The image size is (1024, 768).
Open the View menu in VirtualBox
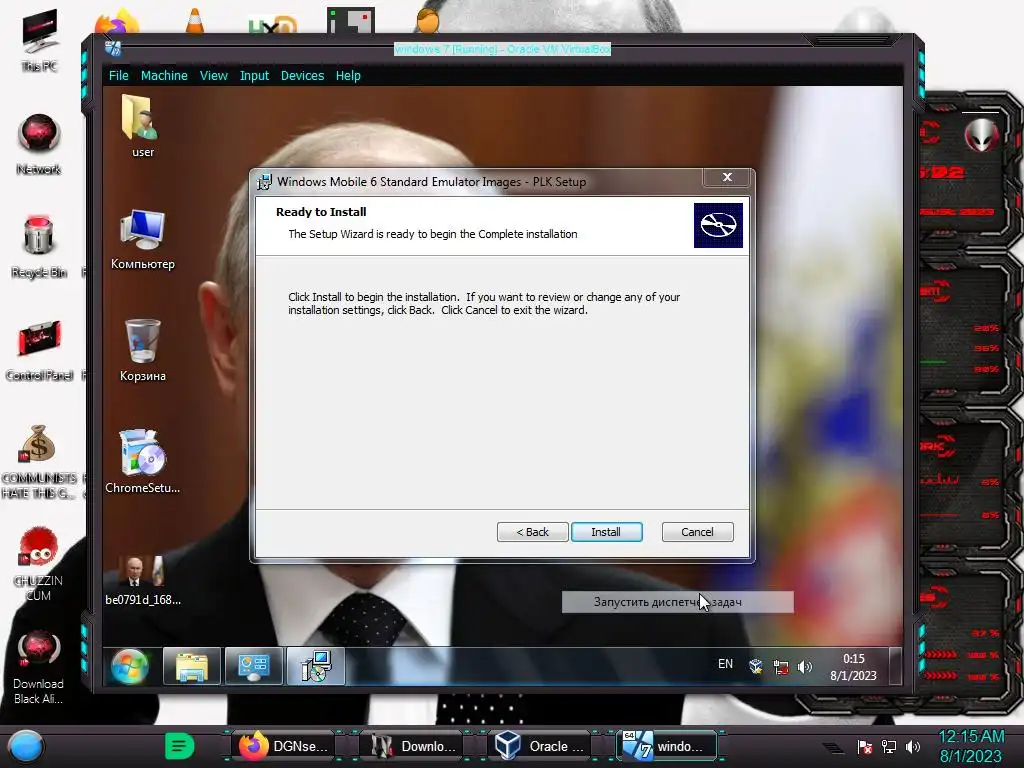coord(214,76)
